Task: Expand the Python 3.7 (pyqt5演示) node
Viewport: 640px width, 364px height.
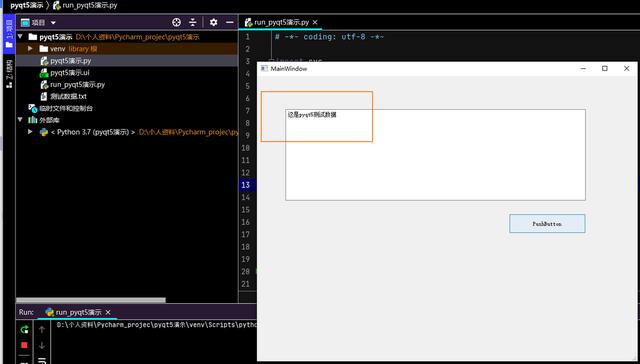Action: pyautogui.click(x=30, y=132)
